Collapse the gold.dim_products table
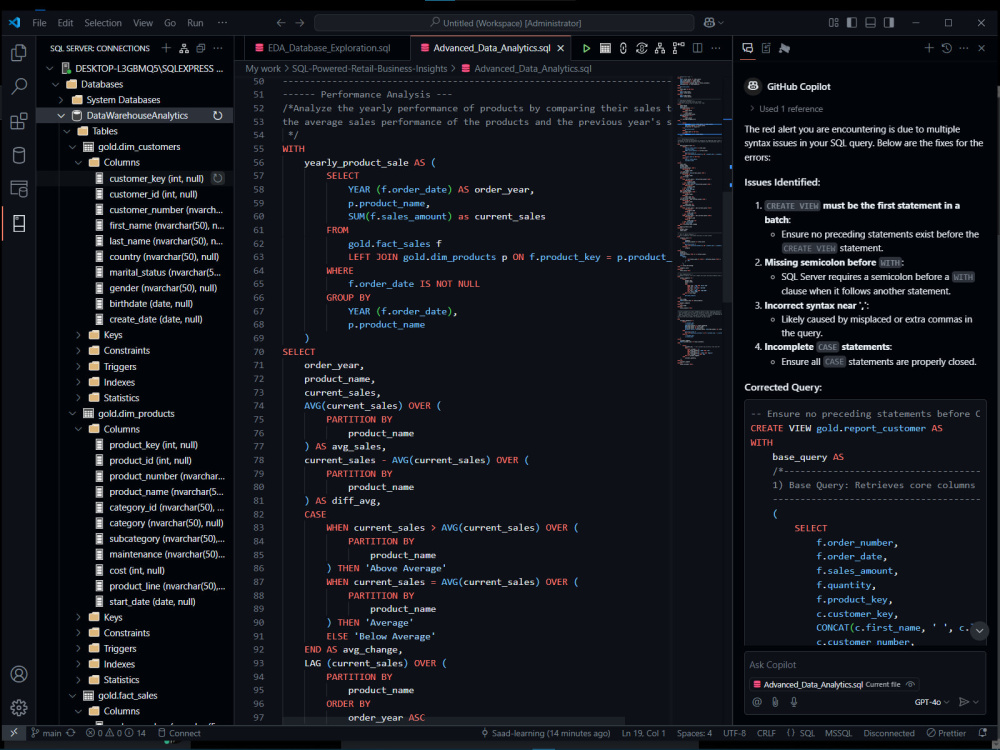Image resolution: width=1000 pixels, height=750 pixels. [x=72, y=413]
